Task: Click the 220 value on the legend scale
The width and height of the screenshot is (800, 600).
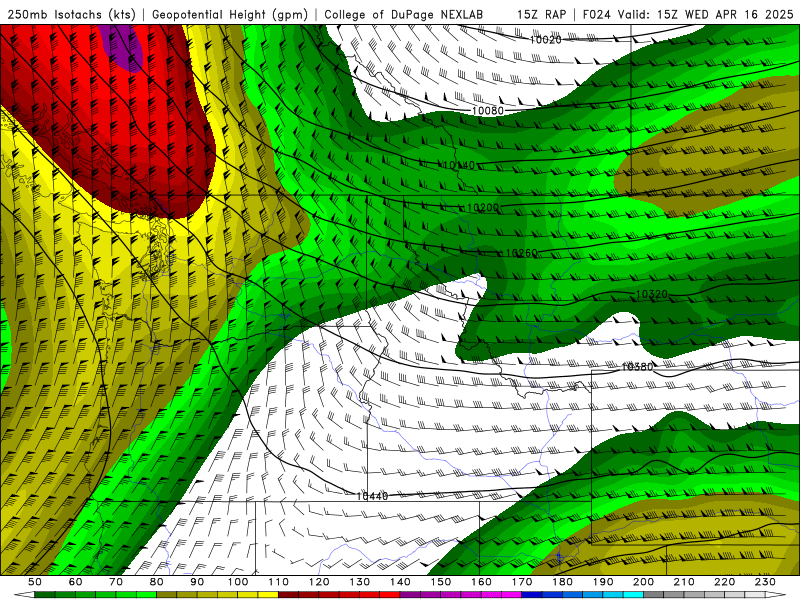Action: tap(724, 582)
